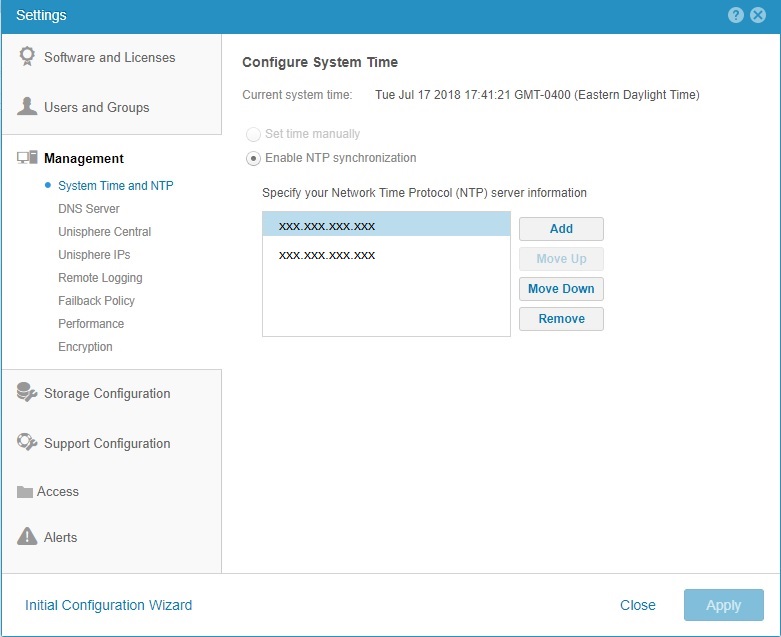Click the Software and Licenses ribbon icon

coord(27,57)
